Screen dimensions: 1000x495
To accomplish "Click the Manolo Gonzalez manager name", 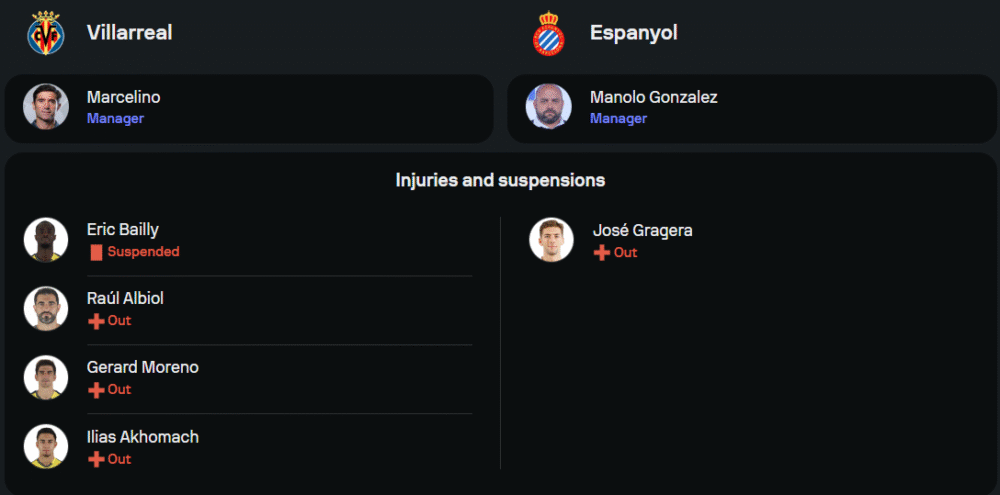I will pos(653,97).
